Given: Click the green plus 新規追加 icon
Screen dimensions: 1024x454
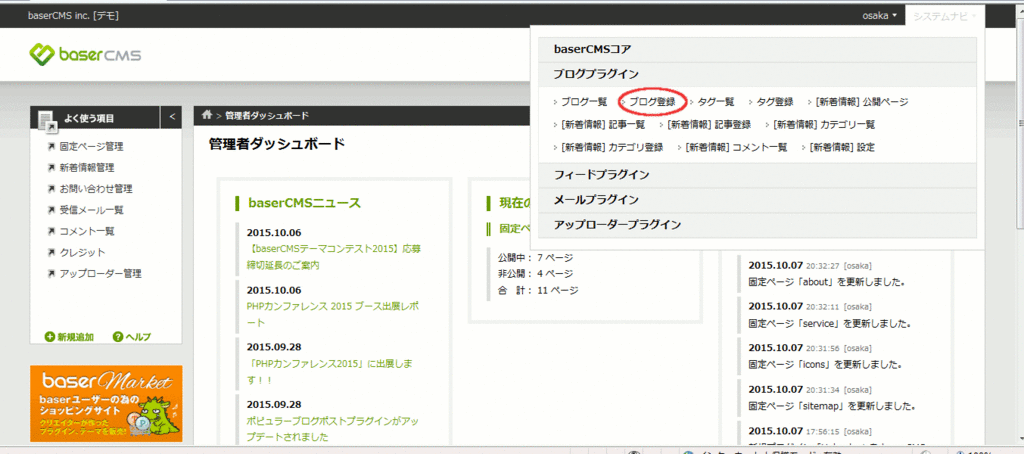Looking at the screenshot, I should click(x=50, y=337).
